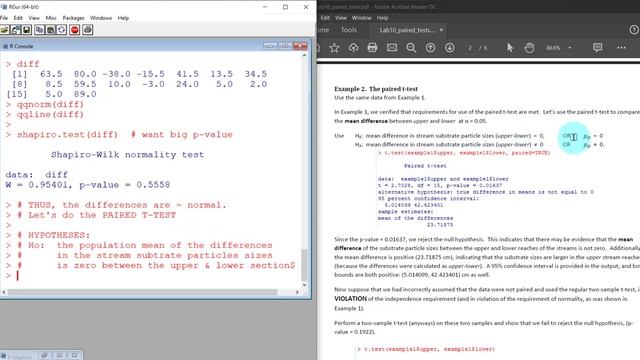Click the cloud upload icon in Acrobat
Viewport: 640px width, 360px height.
click(353, 48)
